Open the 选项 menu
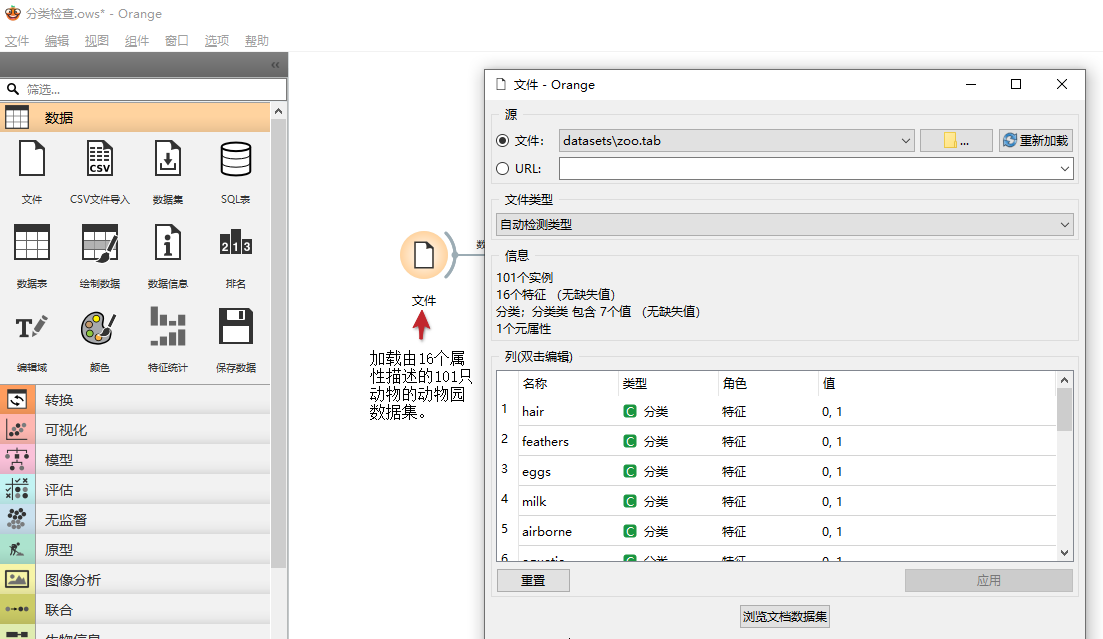 click(217, 41)
